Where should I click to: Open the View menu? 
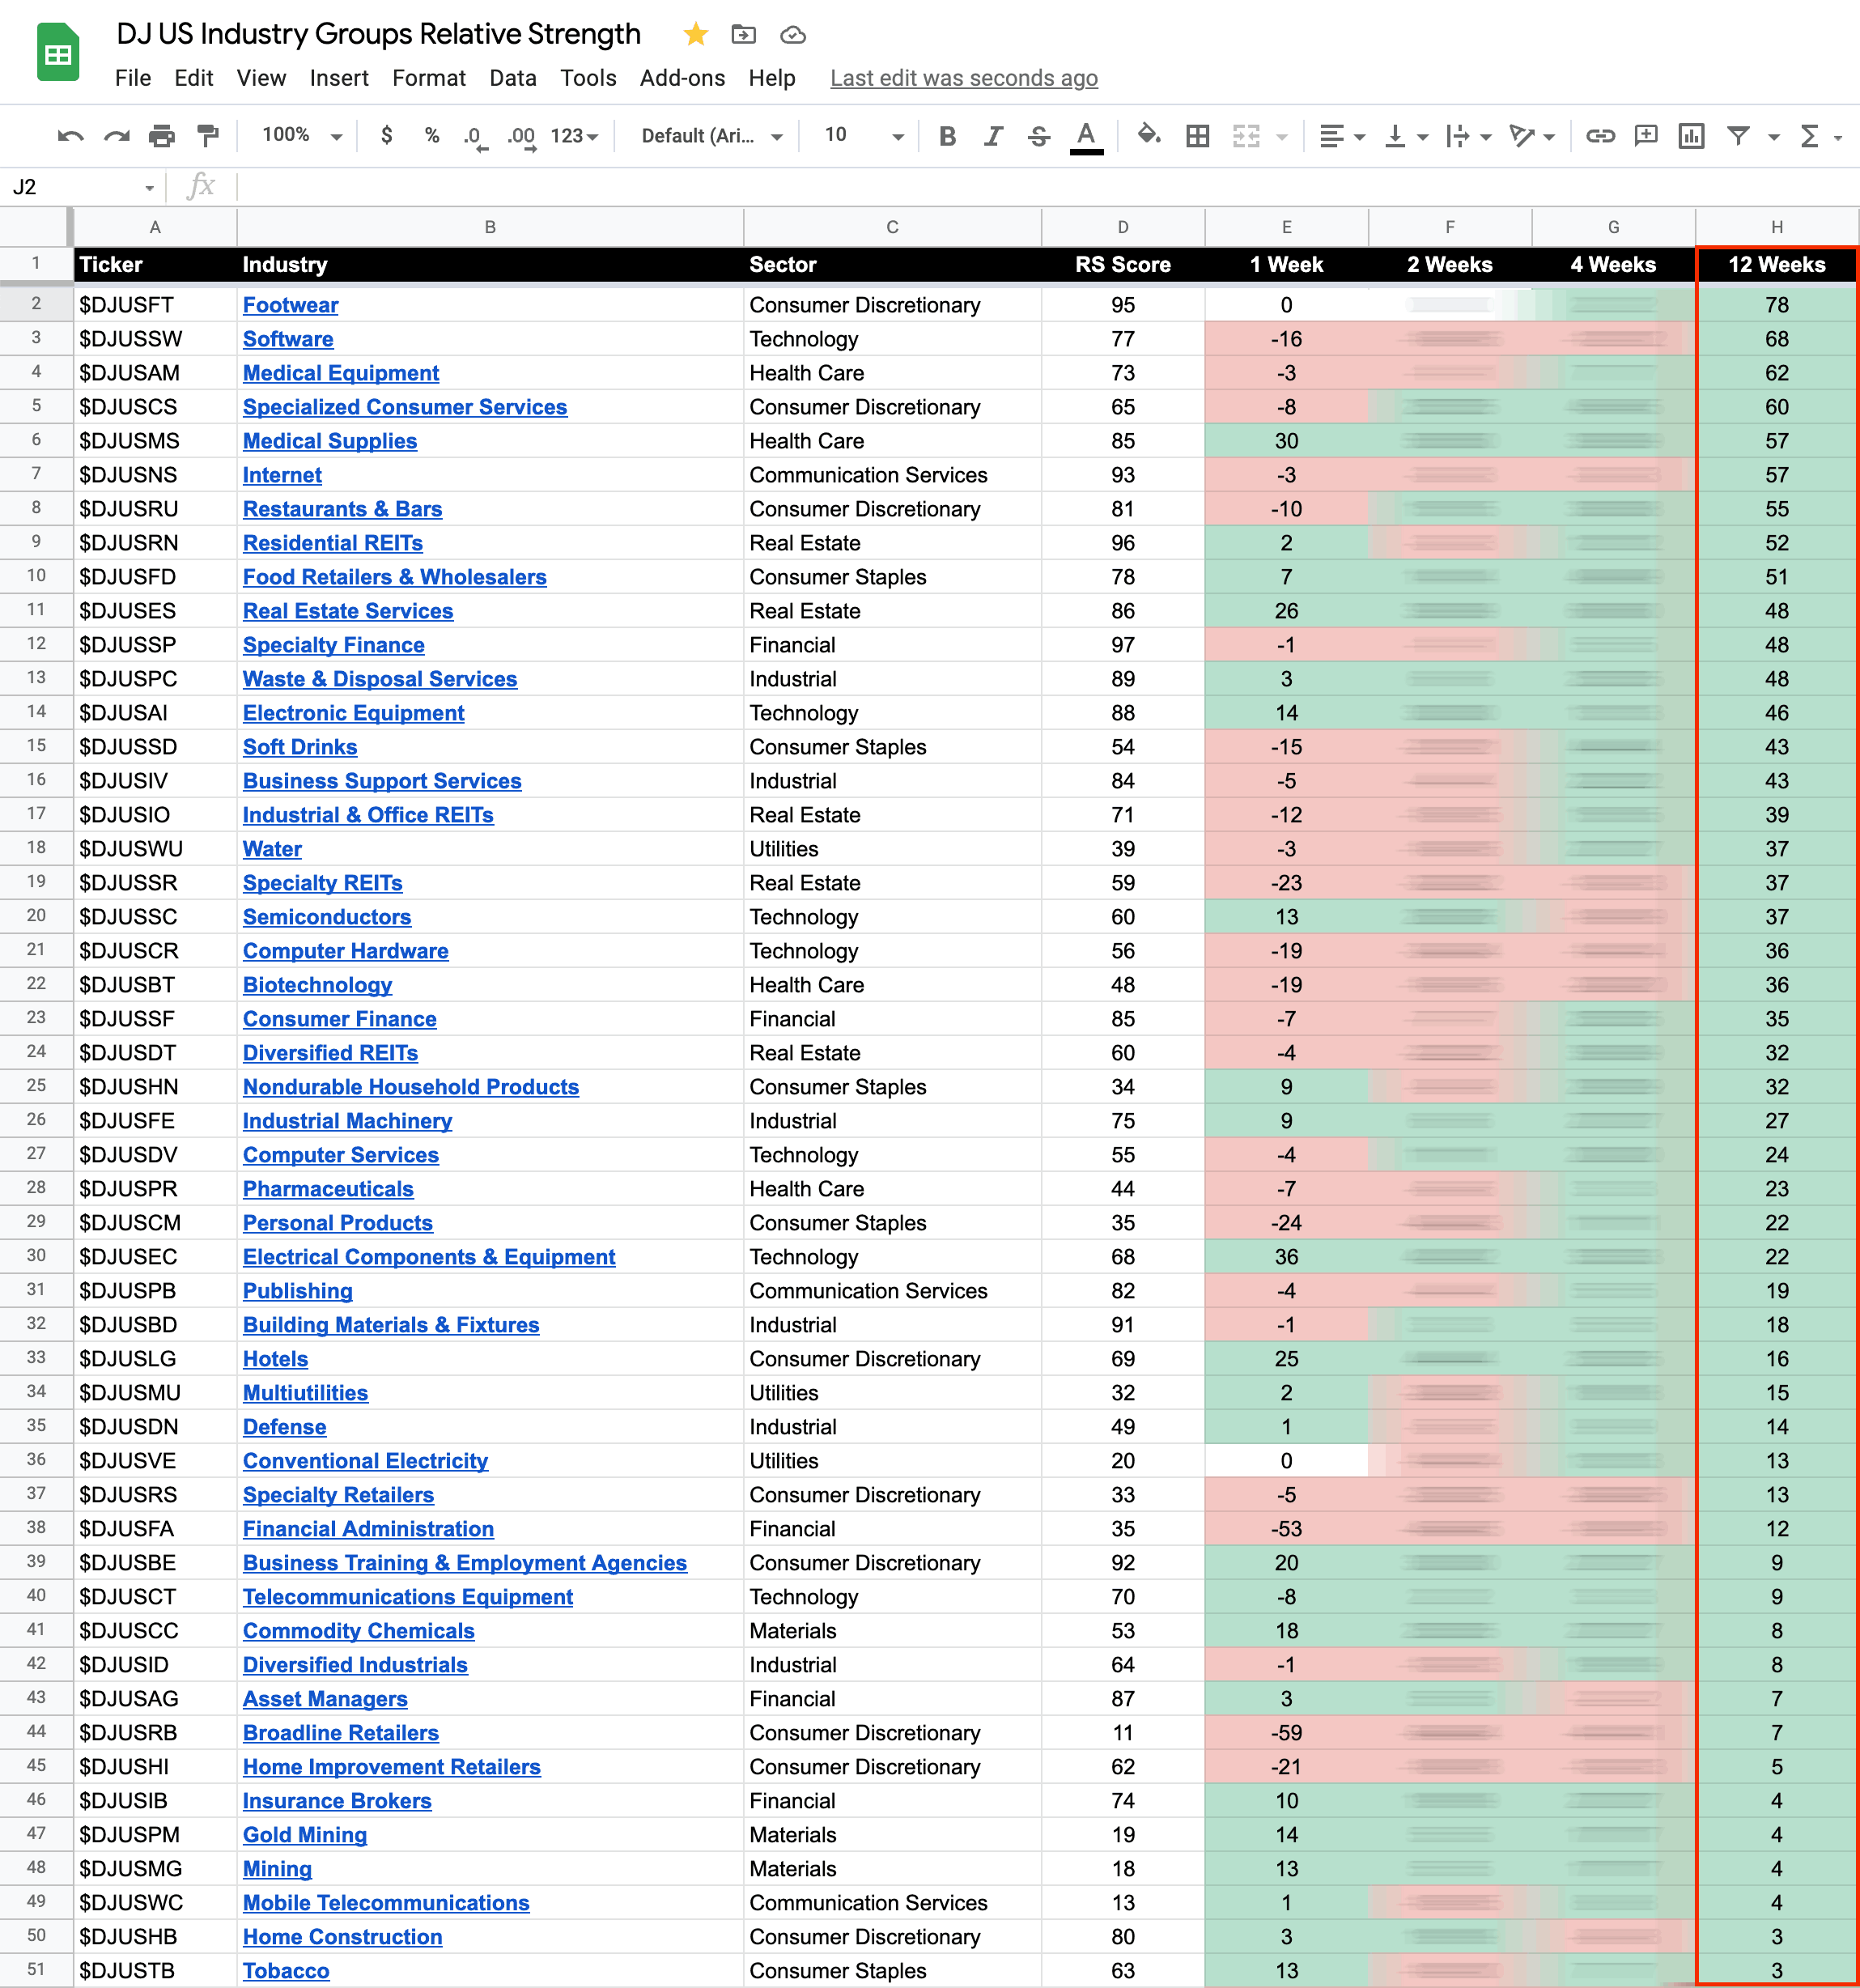261,78
